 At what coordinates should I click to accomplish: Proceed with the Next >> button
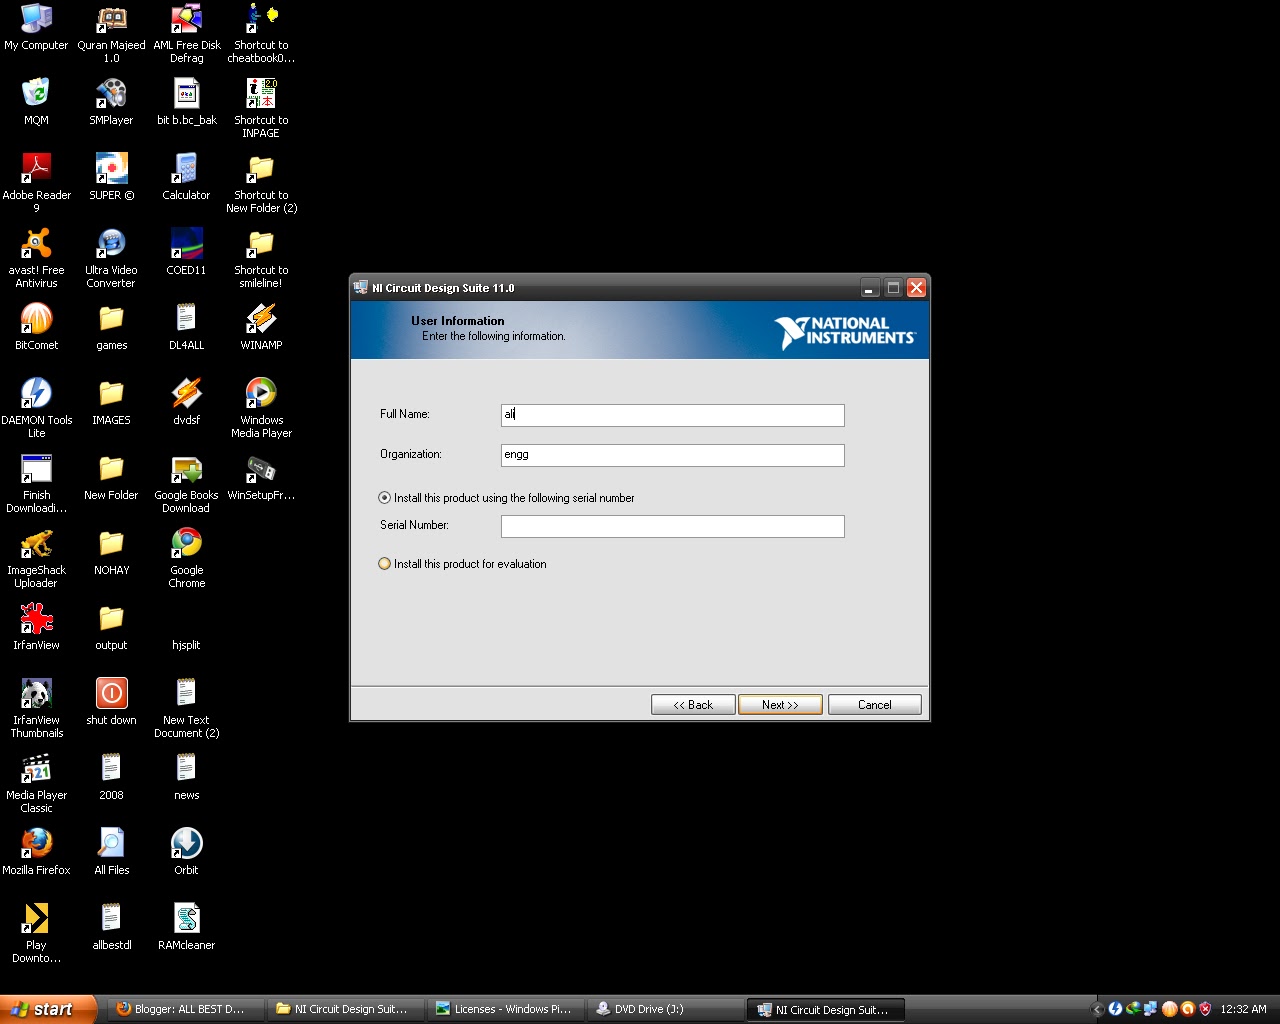point(780,705)
